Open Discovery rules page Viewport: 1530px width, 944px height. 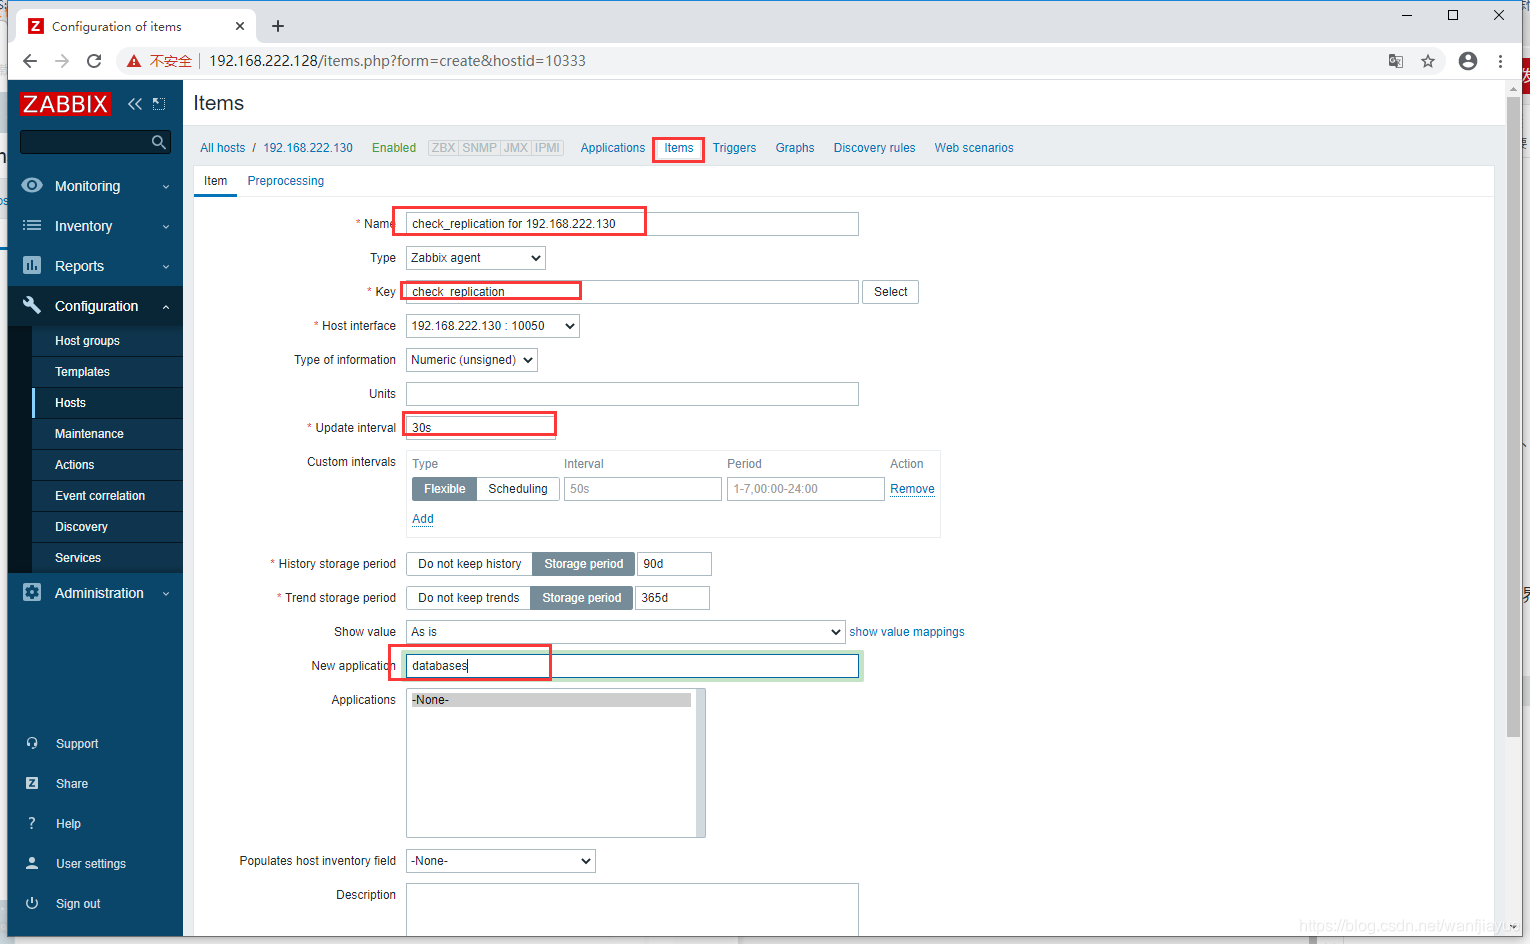874,148
